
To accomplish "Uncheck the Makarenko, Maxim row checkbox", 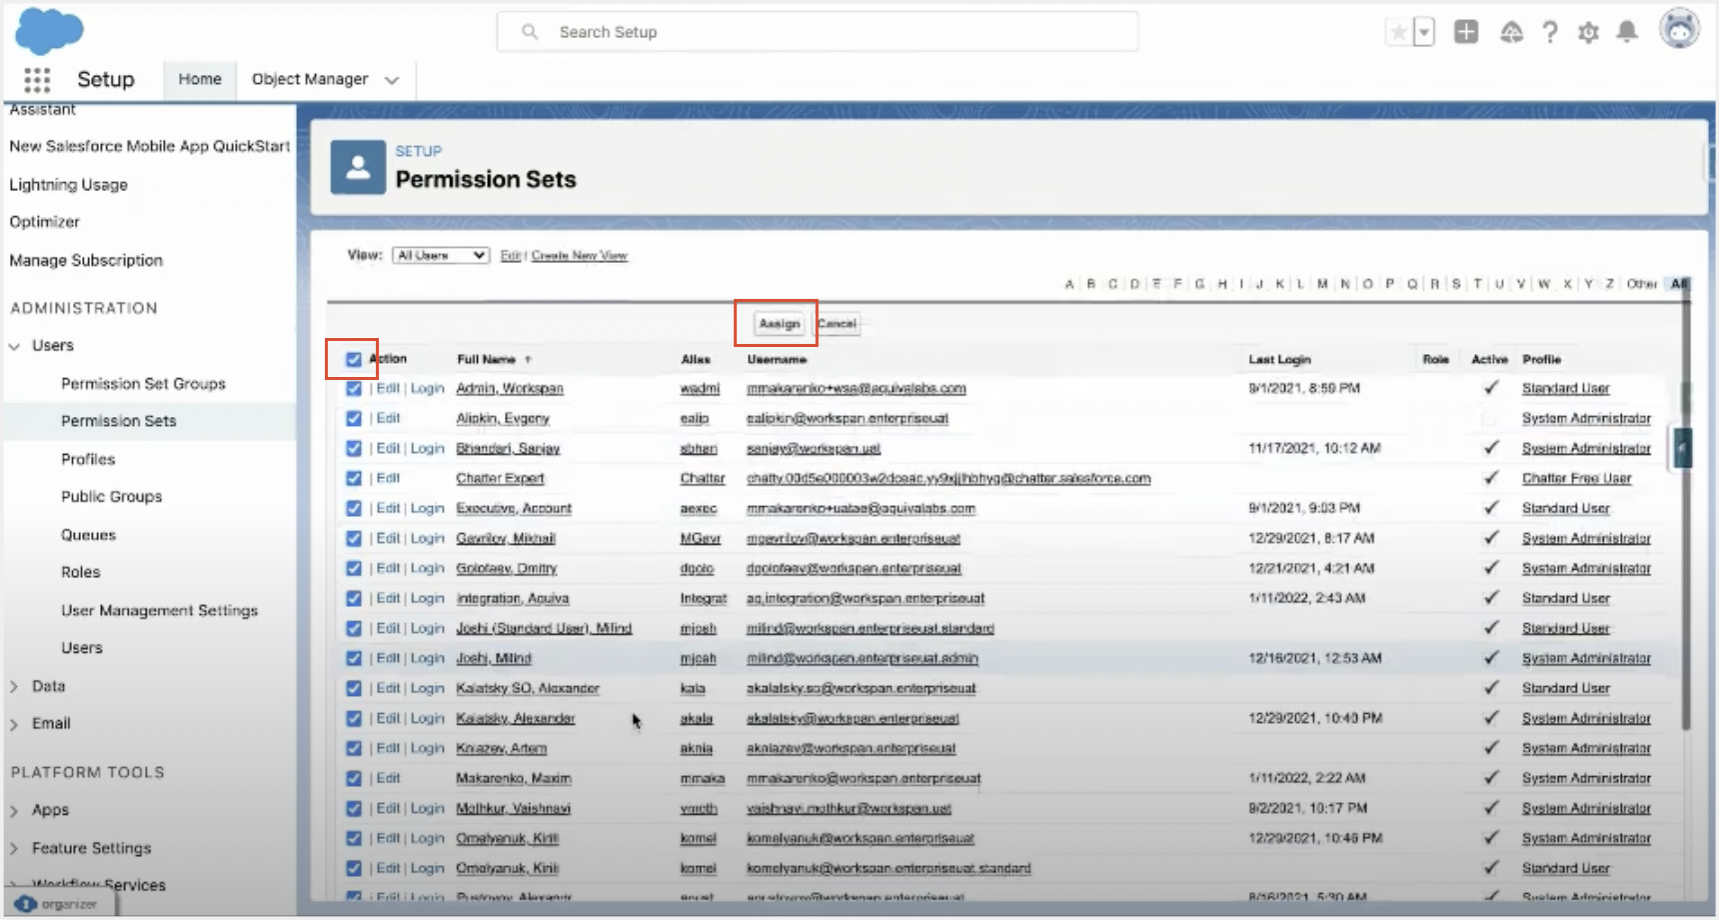I will [x=354, y=778].
